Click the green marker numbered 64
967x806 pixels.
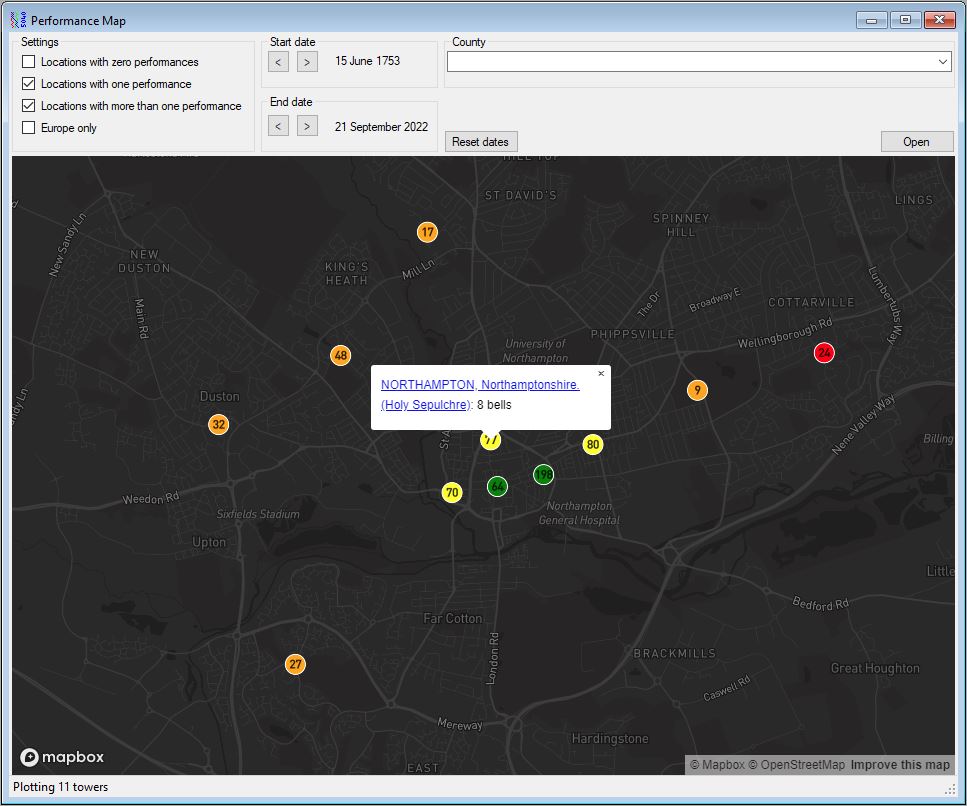tap(497, 486)
